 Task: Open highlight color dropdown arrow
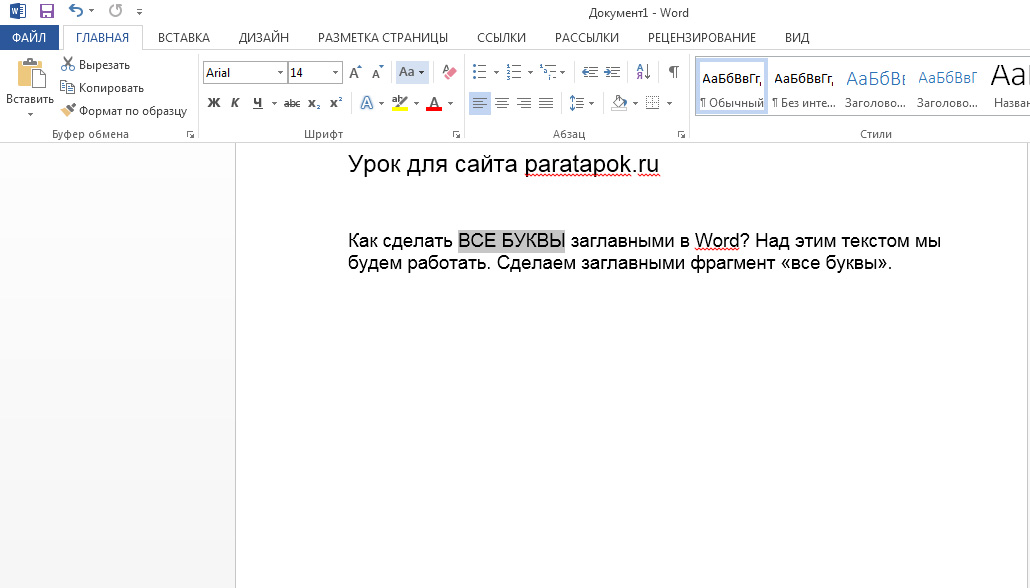click(416, 103)
